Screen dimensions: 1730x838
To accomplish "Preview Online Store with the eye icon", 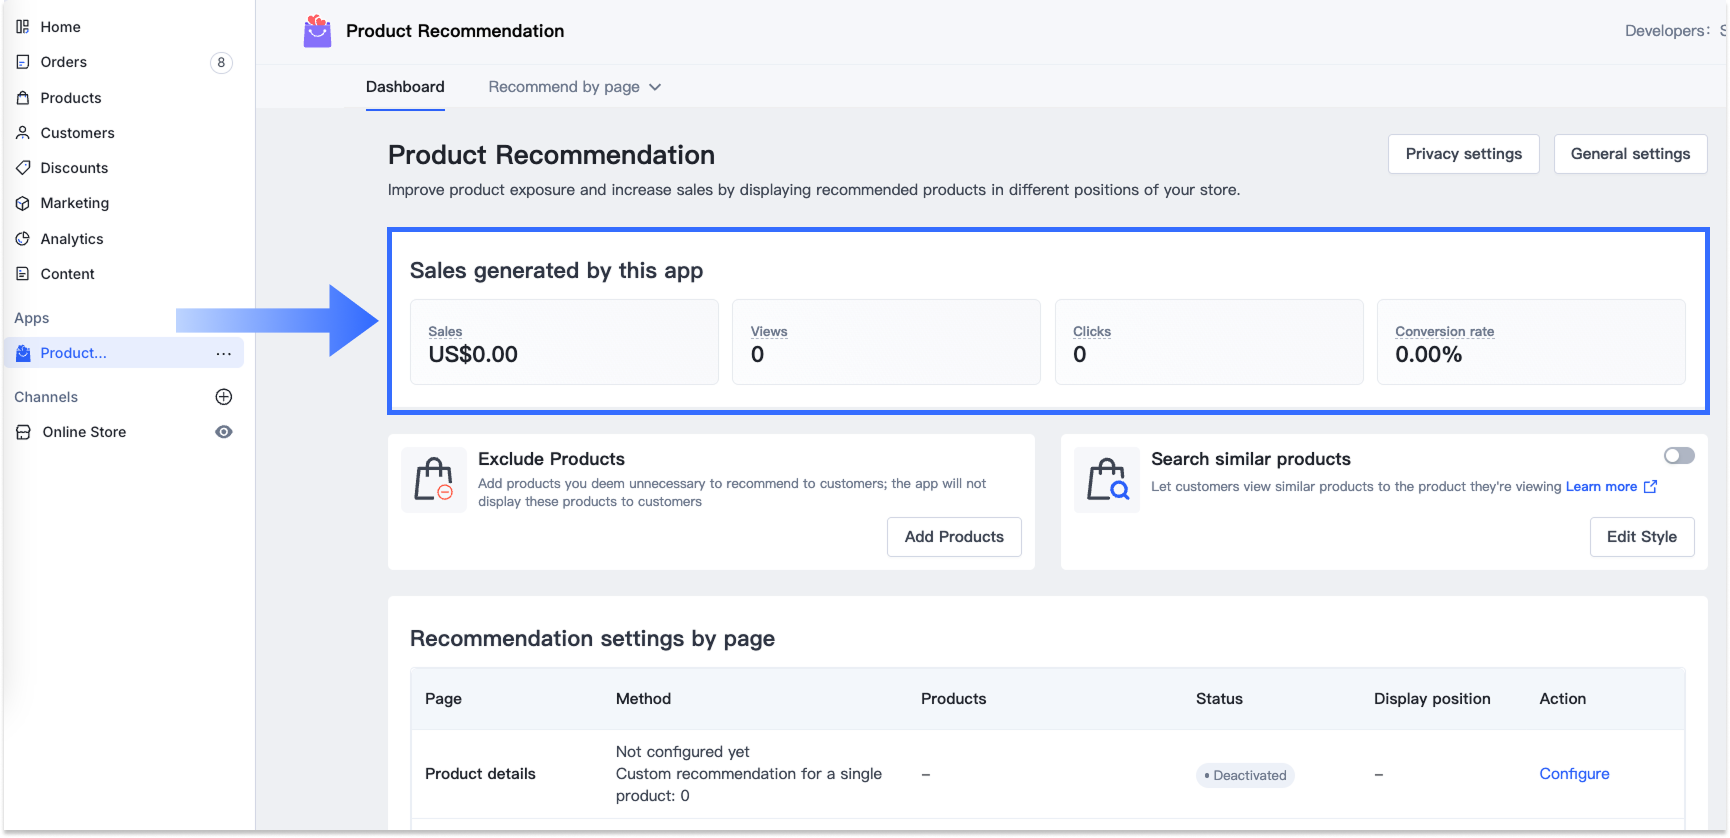I will click(x=224, y=432).
